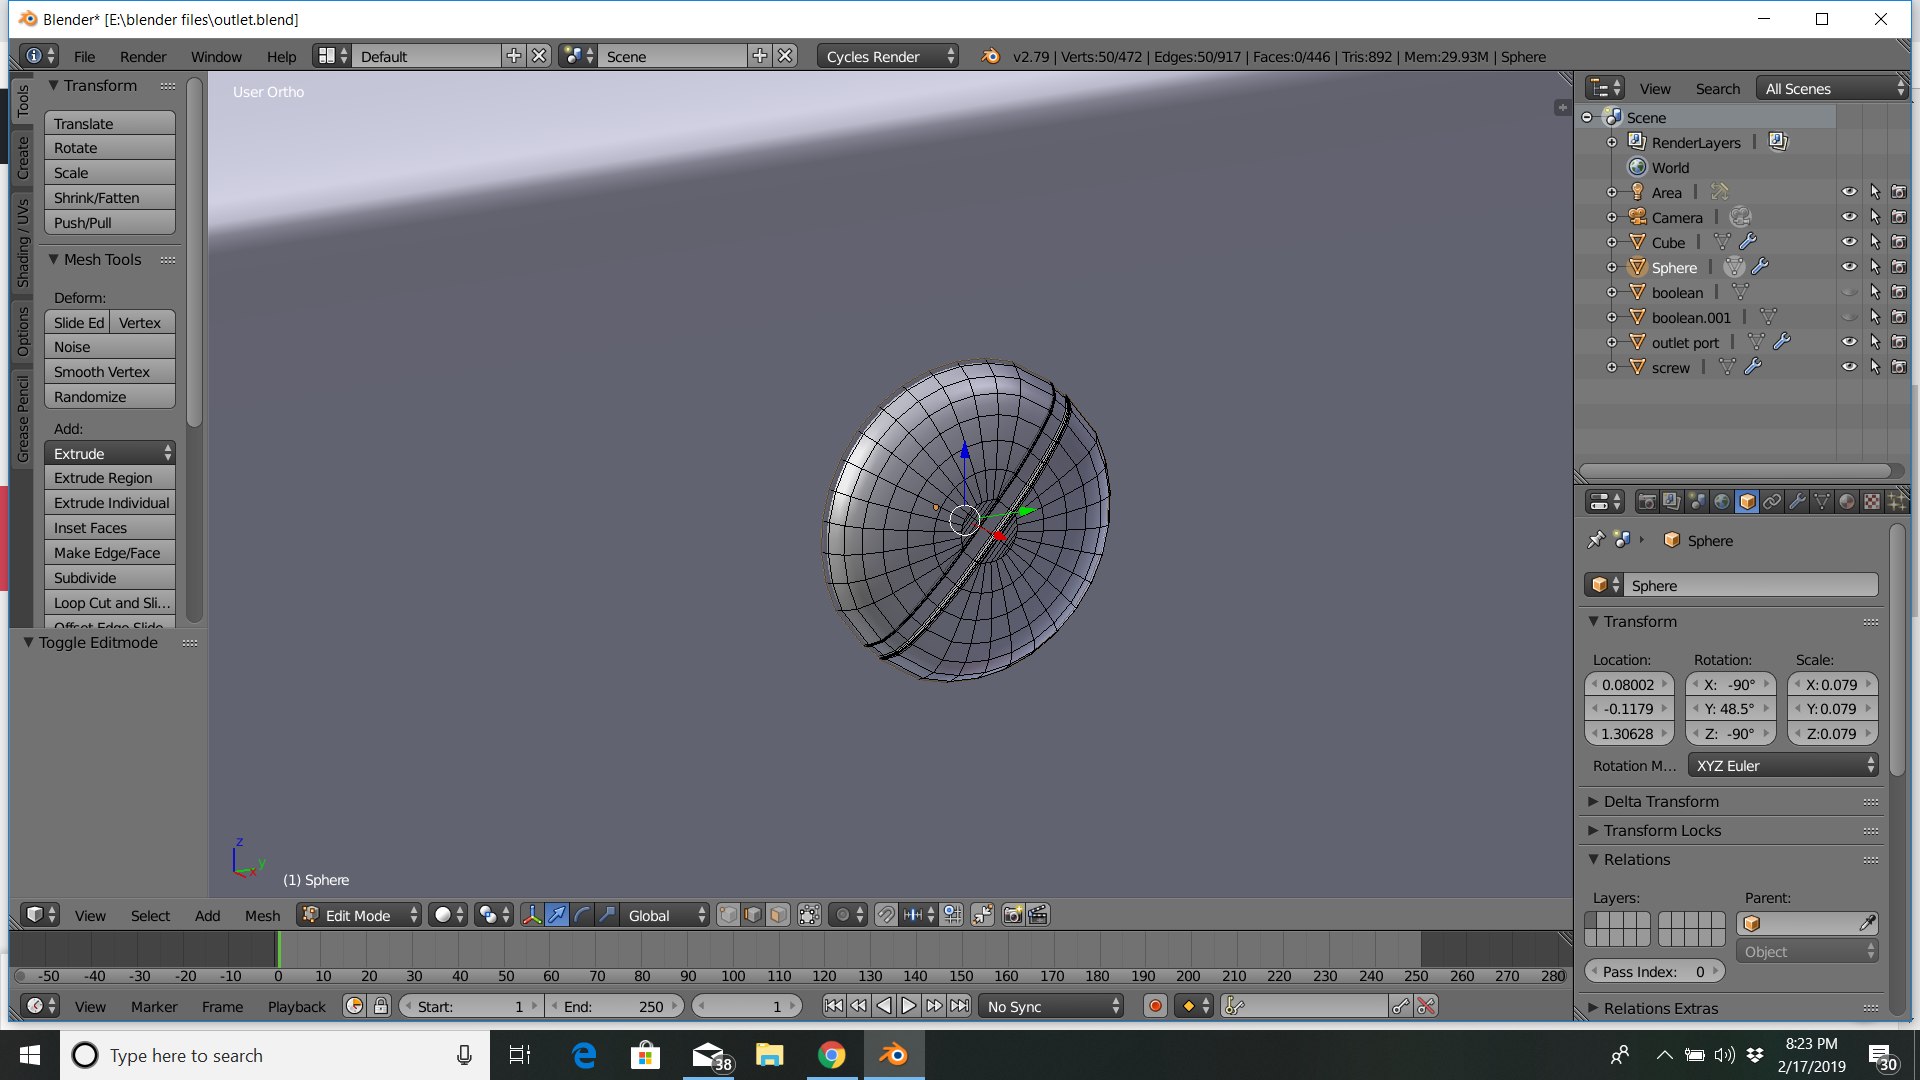Click the Inset Faces button
1920x1080 pixels.
click(x=110, y=528)
